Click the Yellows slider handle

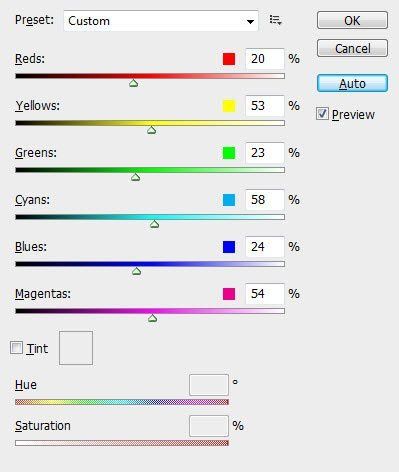point(152,130)
